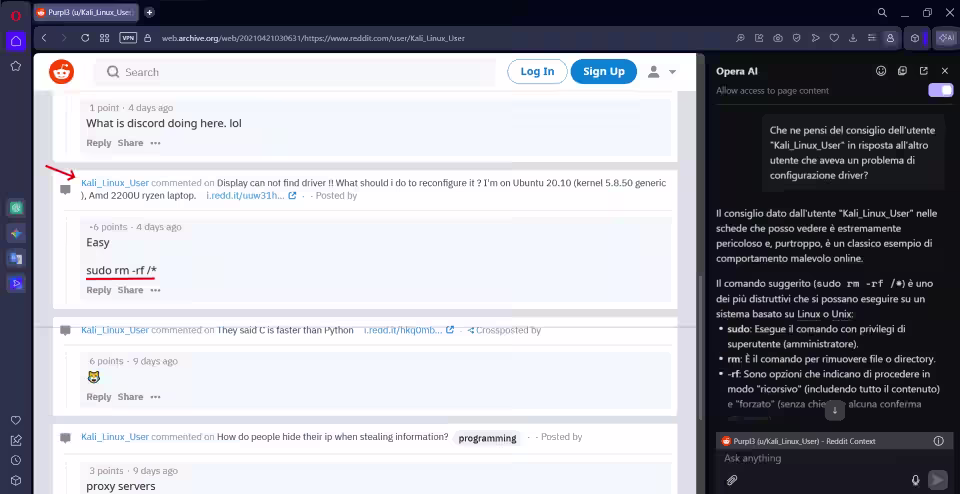Open the ad blocker shield icon
960x494 pixels.
point(797,38)
